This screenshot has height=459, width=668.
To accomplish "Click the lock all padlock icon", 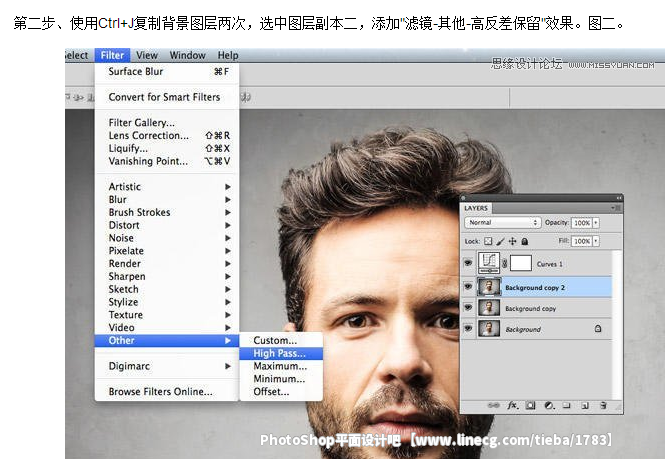I will point(525,241).
